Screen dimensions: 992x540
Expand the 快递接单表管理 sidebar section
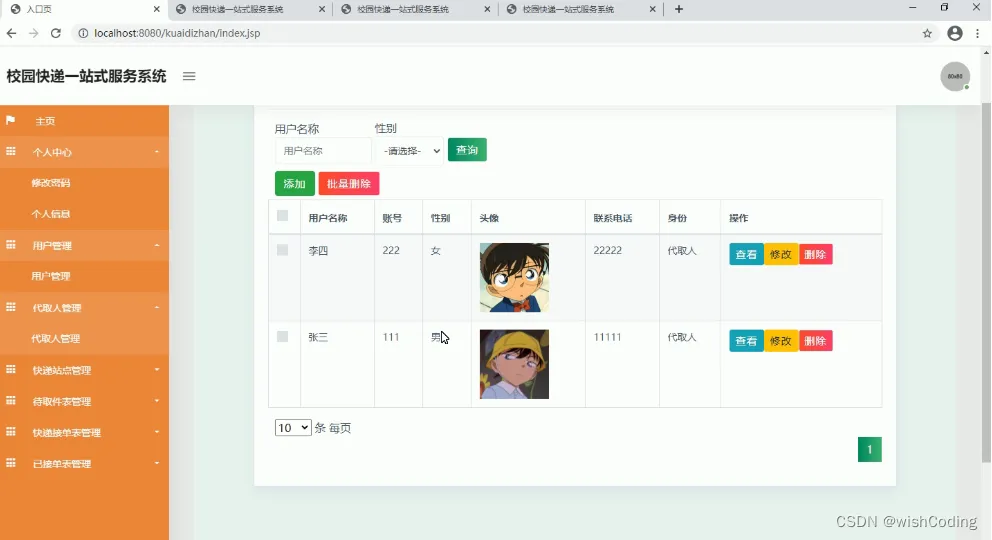point(84,433)
